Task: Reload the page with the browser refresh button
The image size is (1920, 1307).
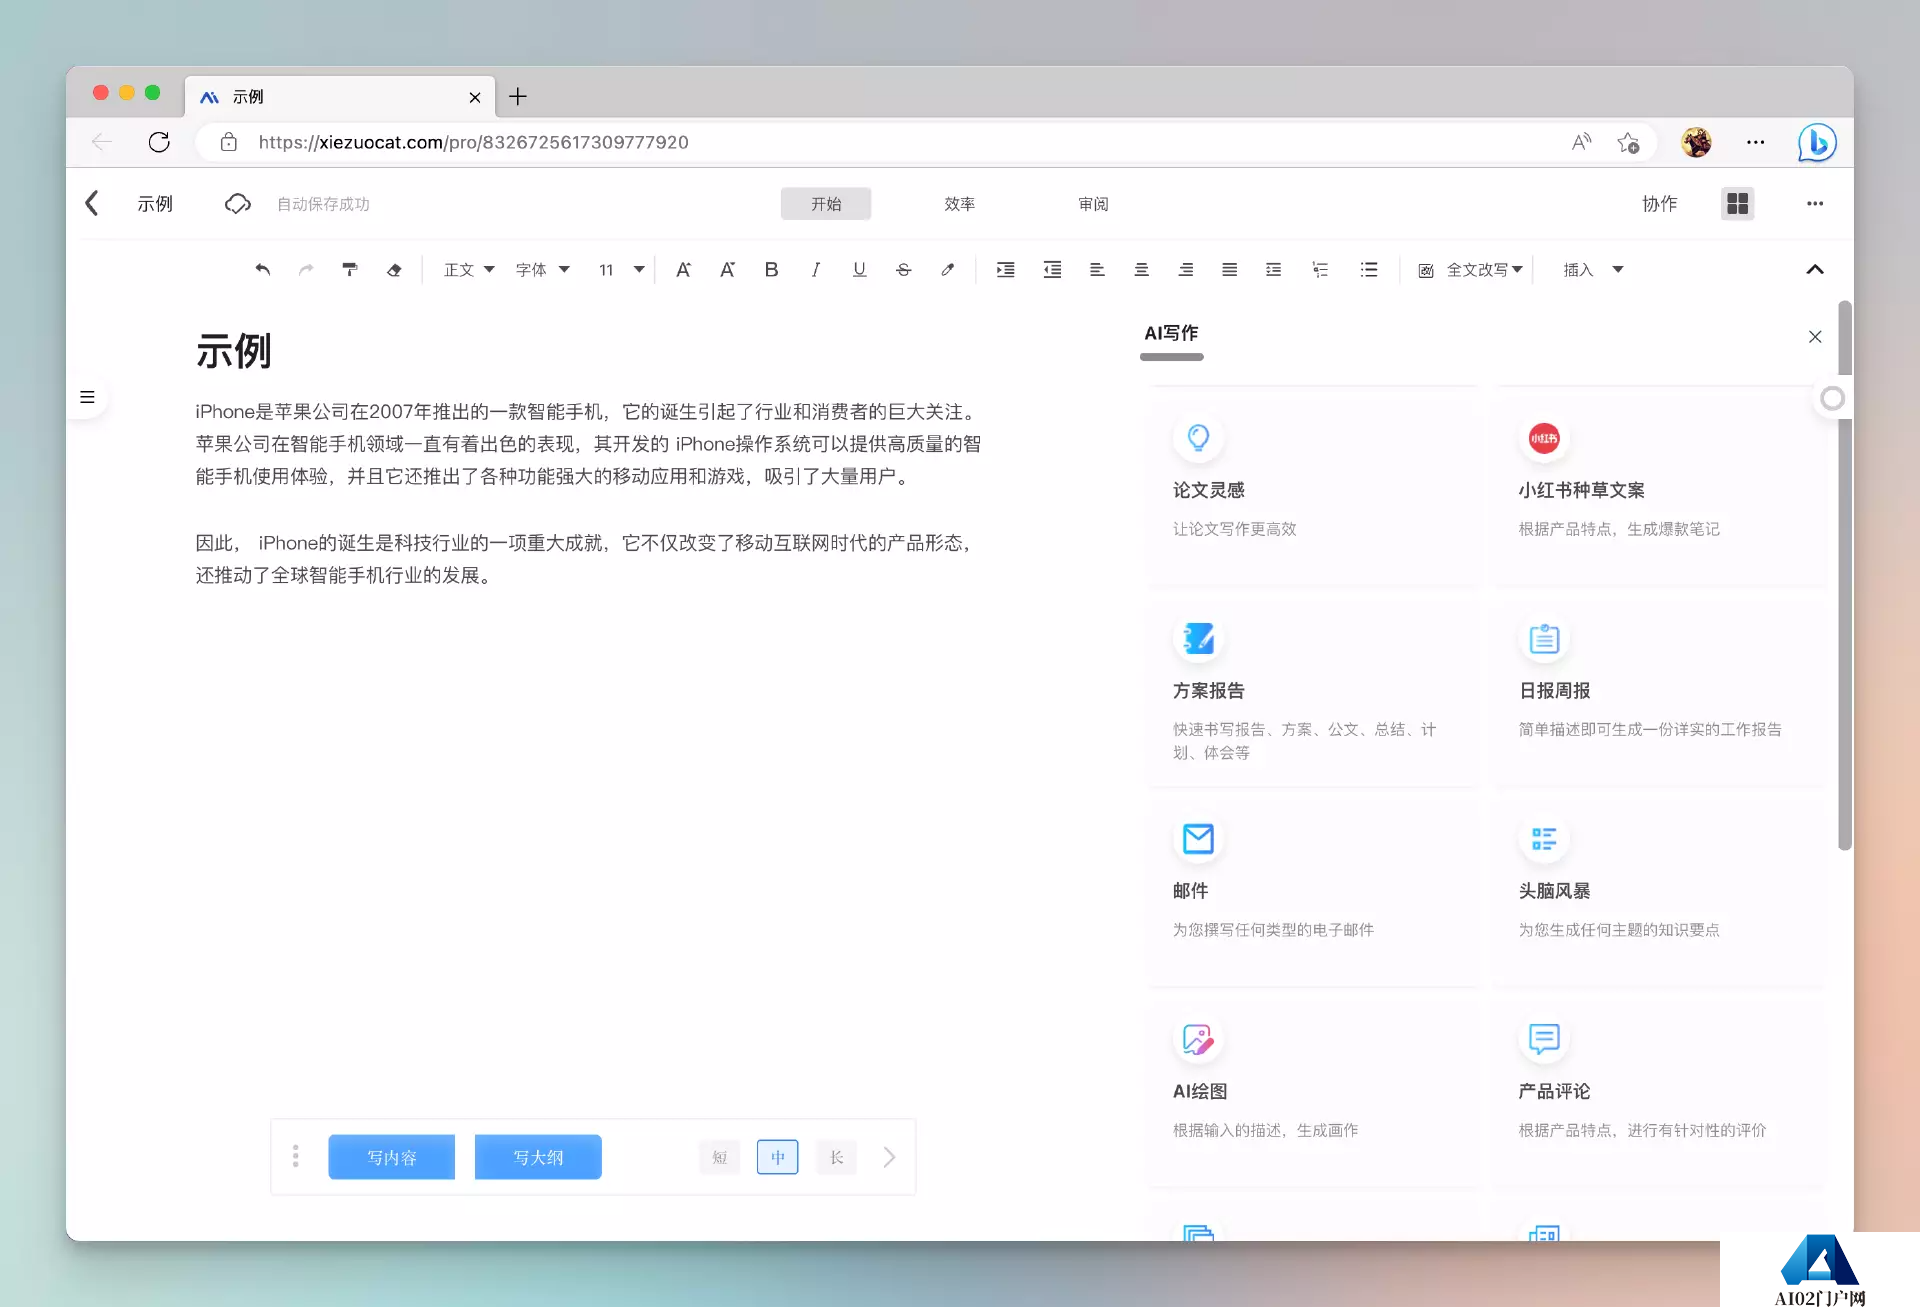Action: point(159,142)
